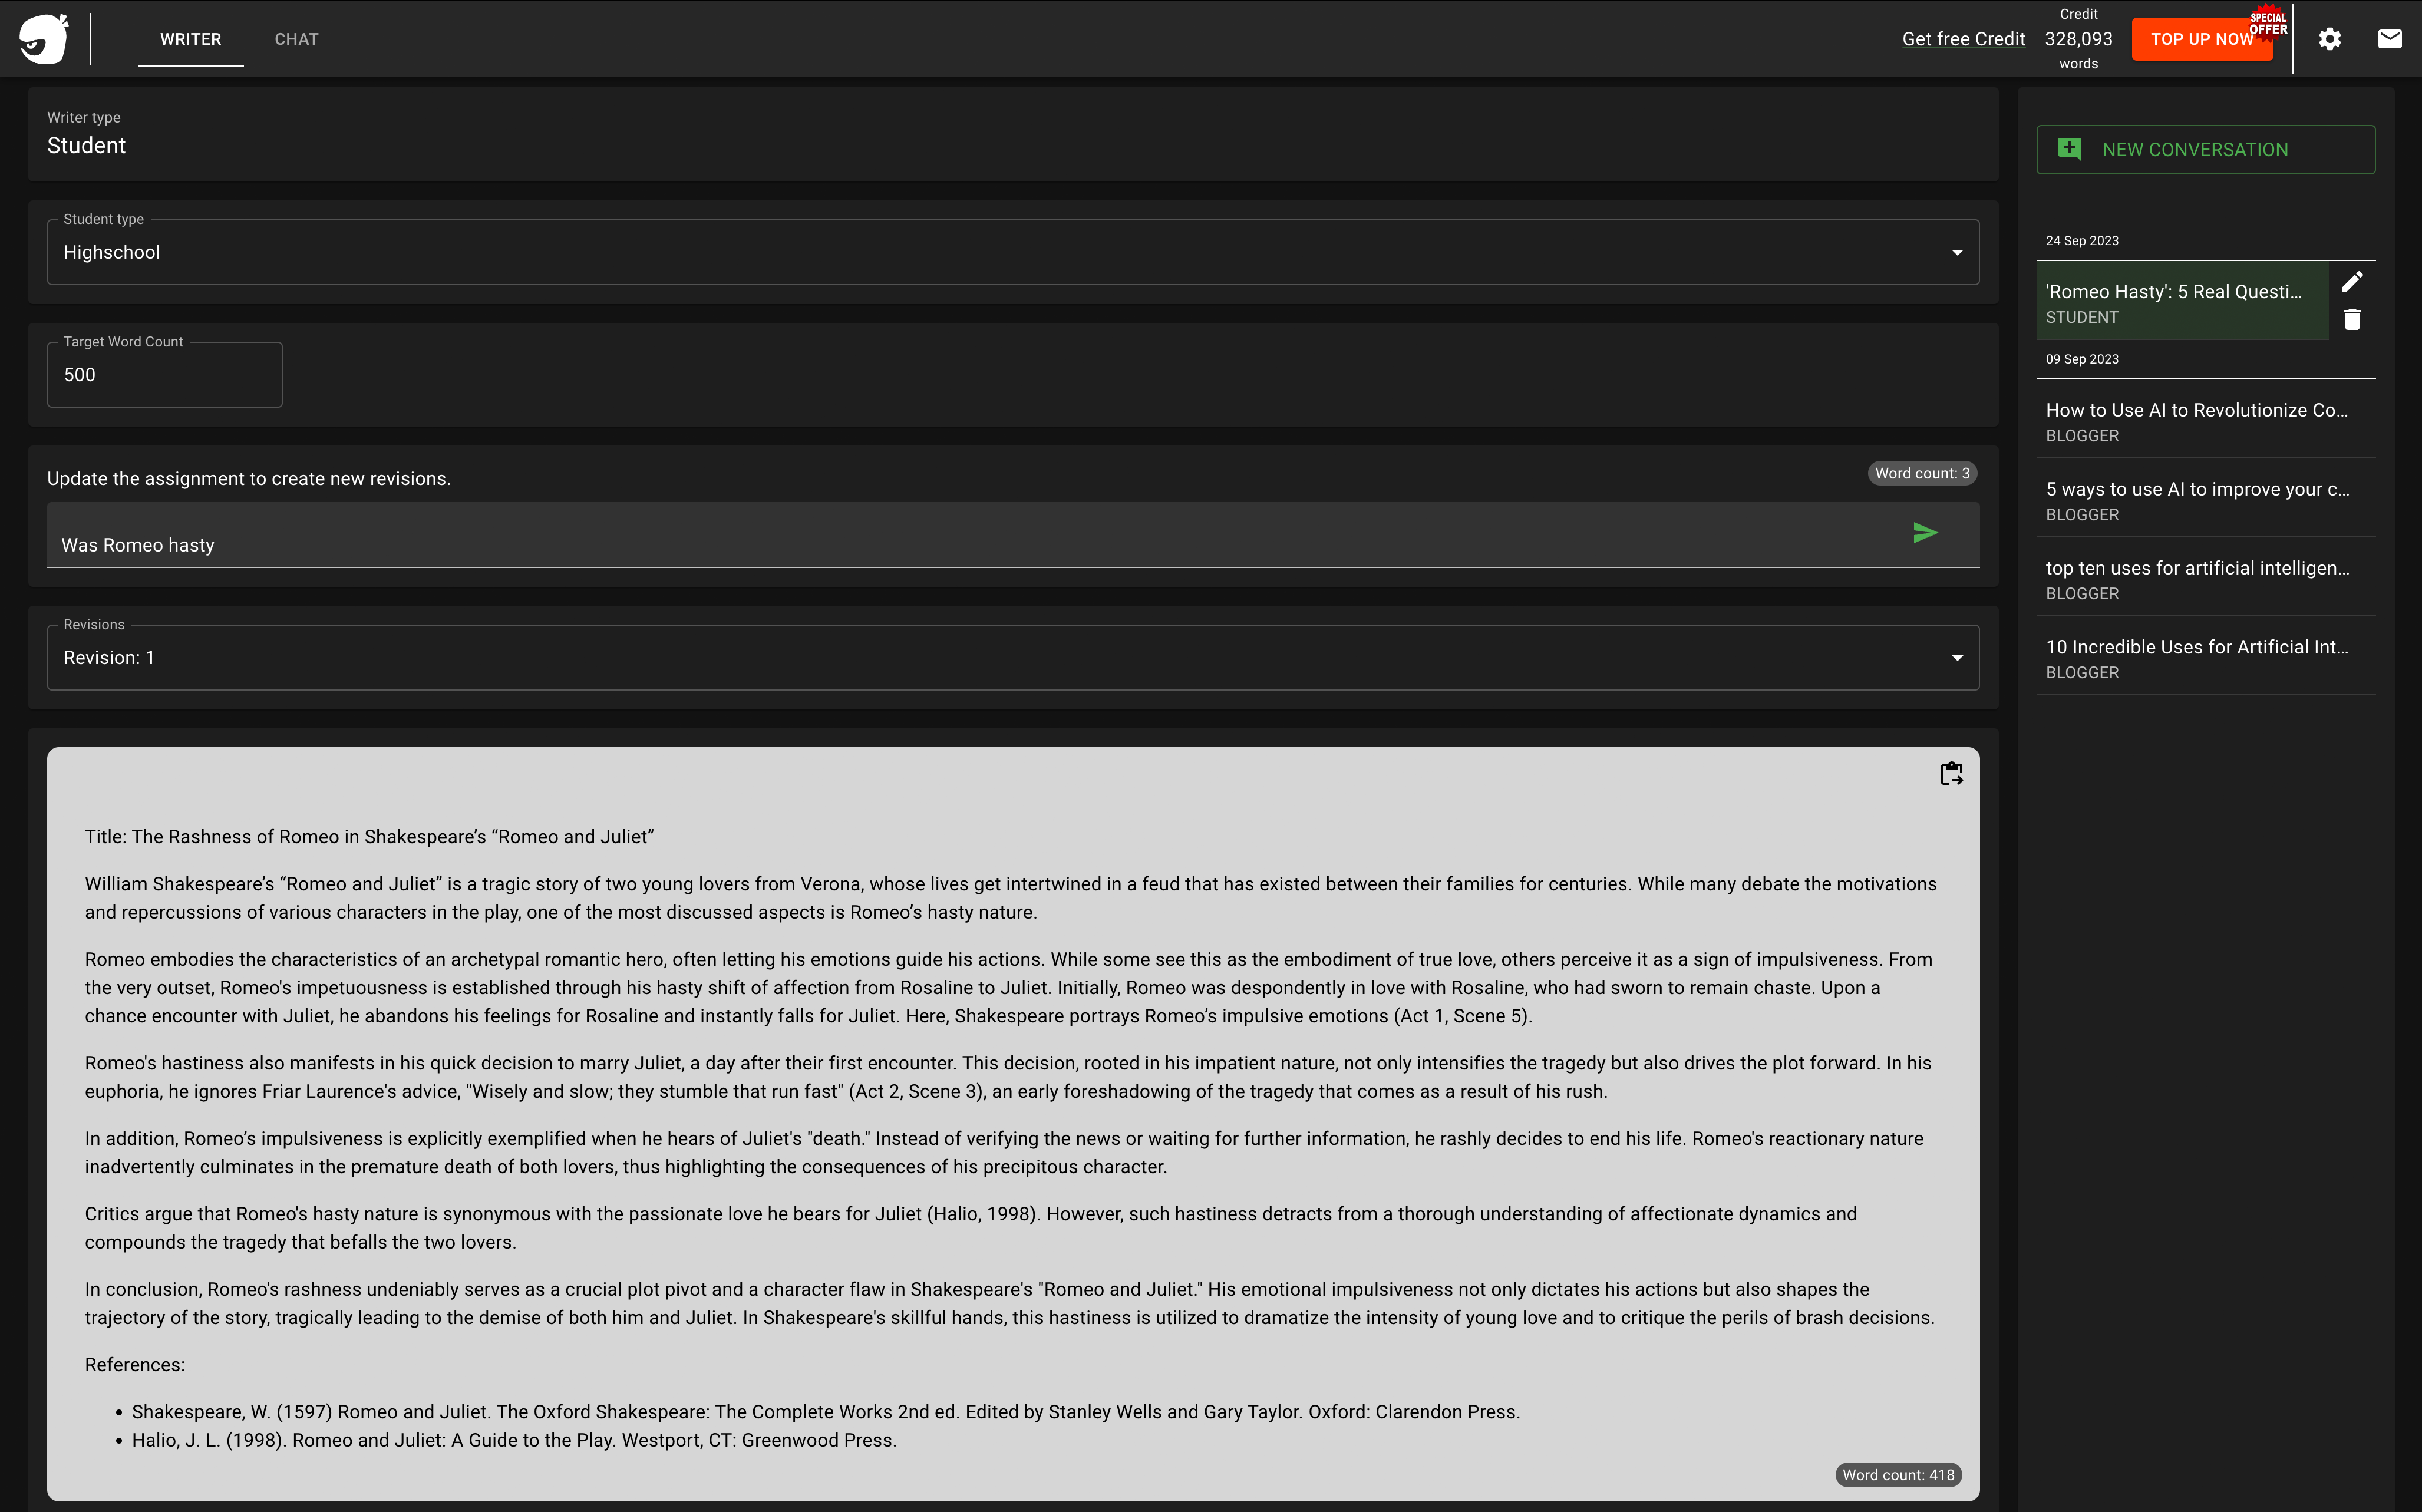
Task: Click the green send arrow icon
Action: click(1925, 533)
